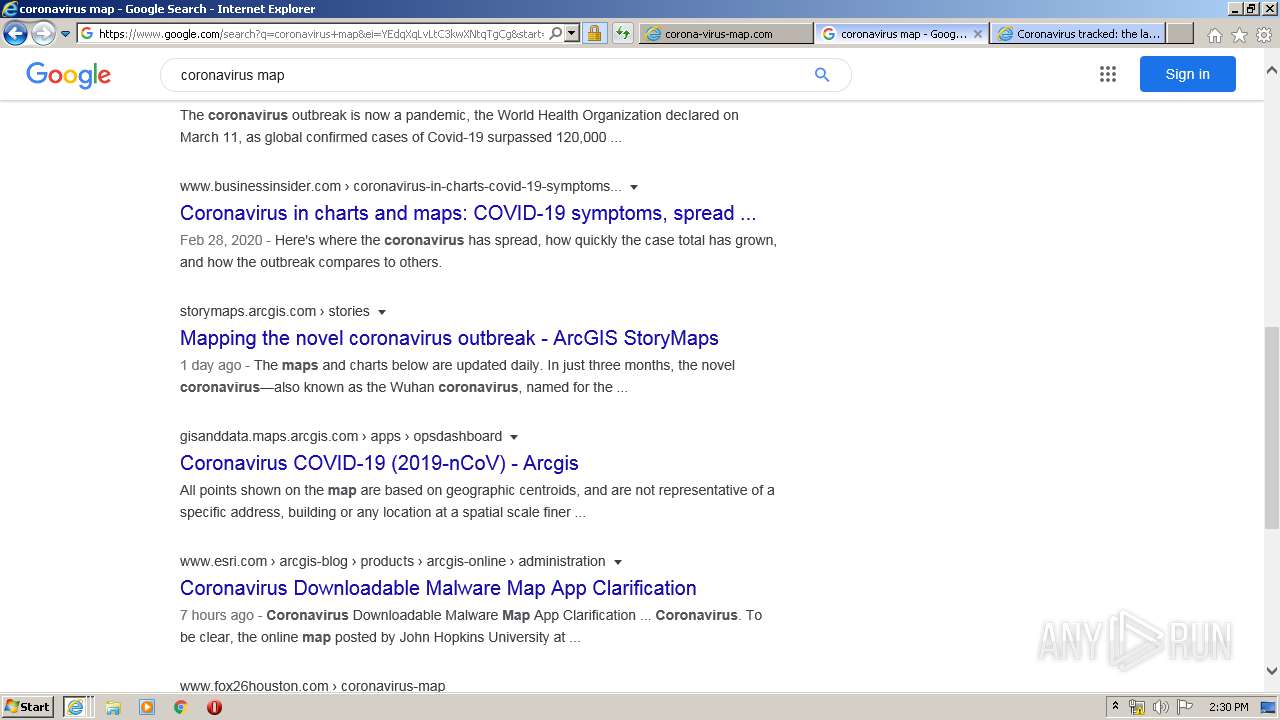Screen dimensions: 1280x720
Task: Expand www.esri.com result options arrow
Action: click(618, 562)
